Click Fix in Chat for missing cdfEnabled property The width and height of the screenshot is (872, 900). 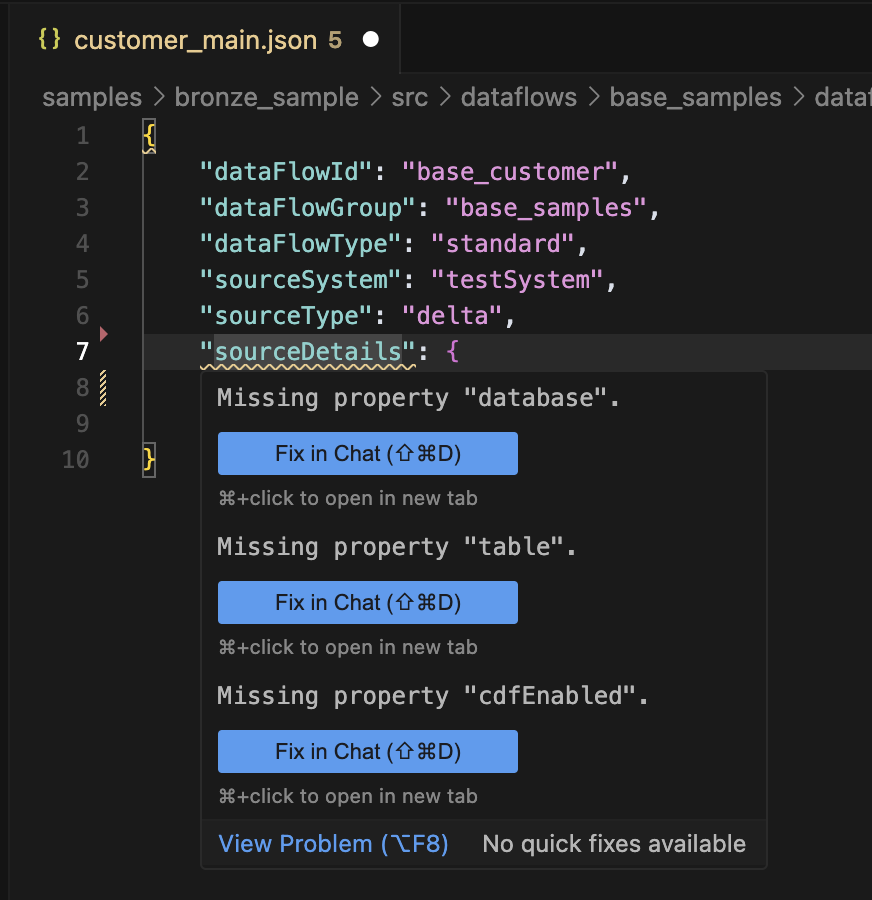click(x=367, y=751)
